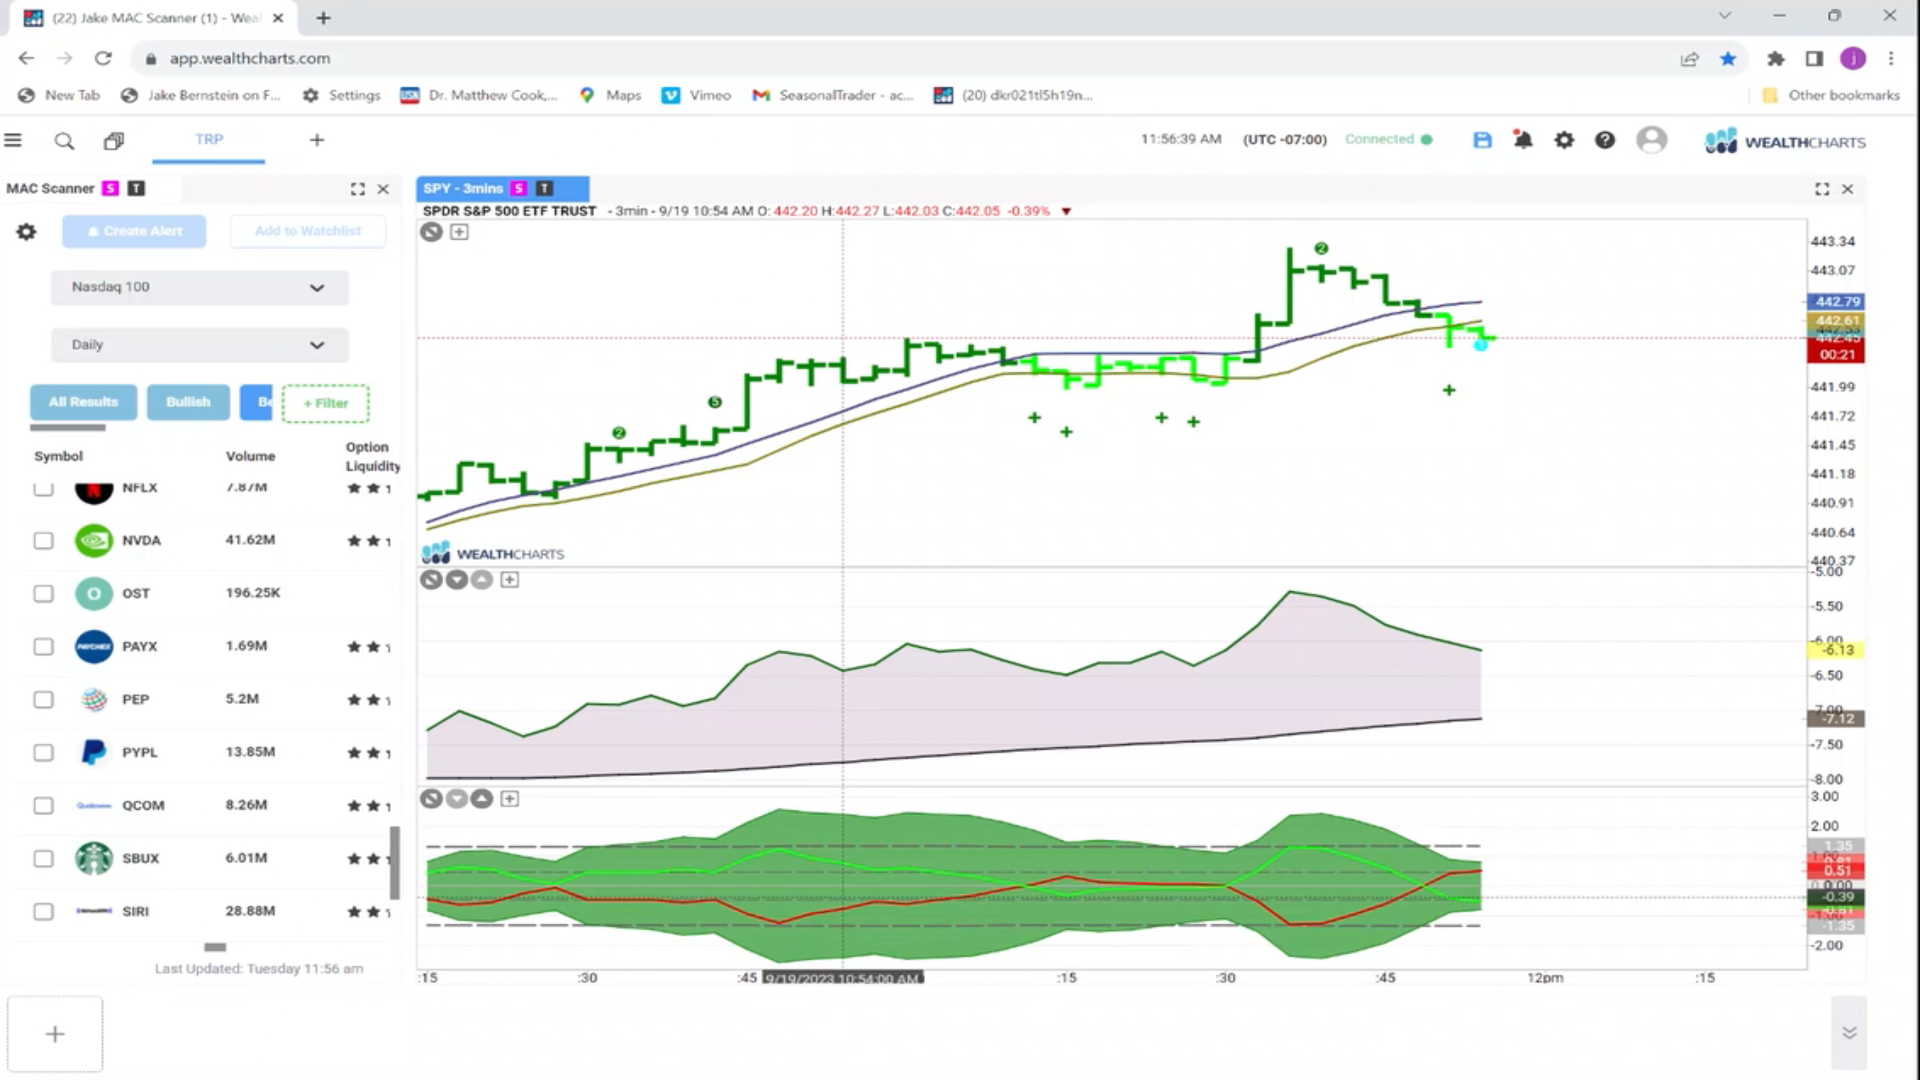Hide indicators on the main price pane

(431, 232)
